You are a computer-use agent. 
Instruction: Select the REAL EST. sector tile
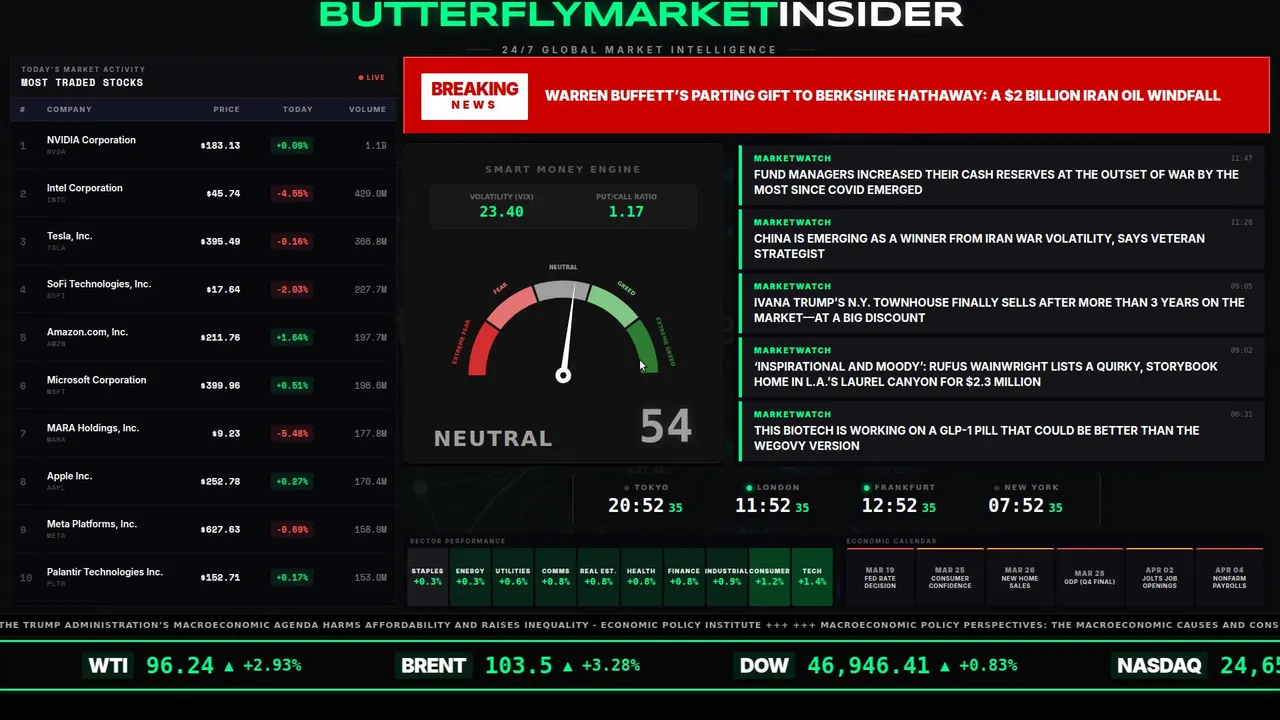[598, 577]
